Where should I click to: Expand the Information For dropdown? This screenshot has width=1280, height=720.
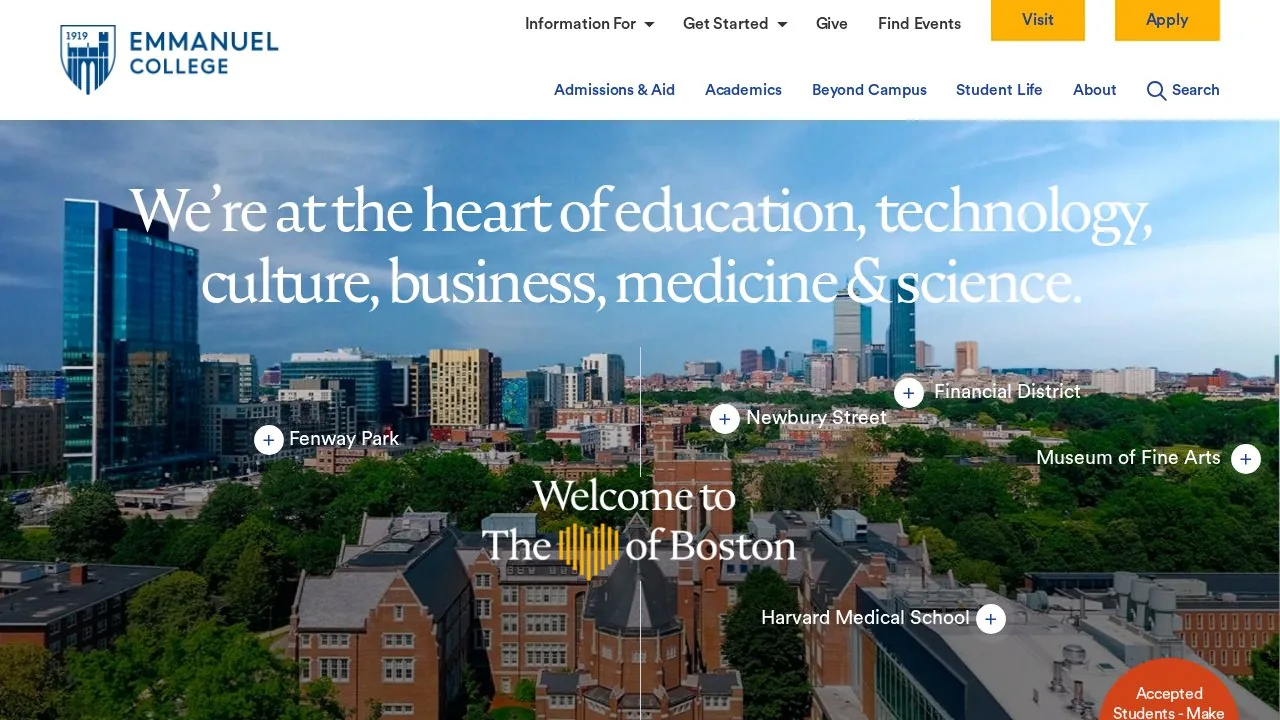pos(590,24)
